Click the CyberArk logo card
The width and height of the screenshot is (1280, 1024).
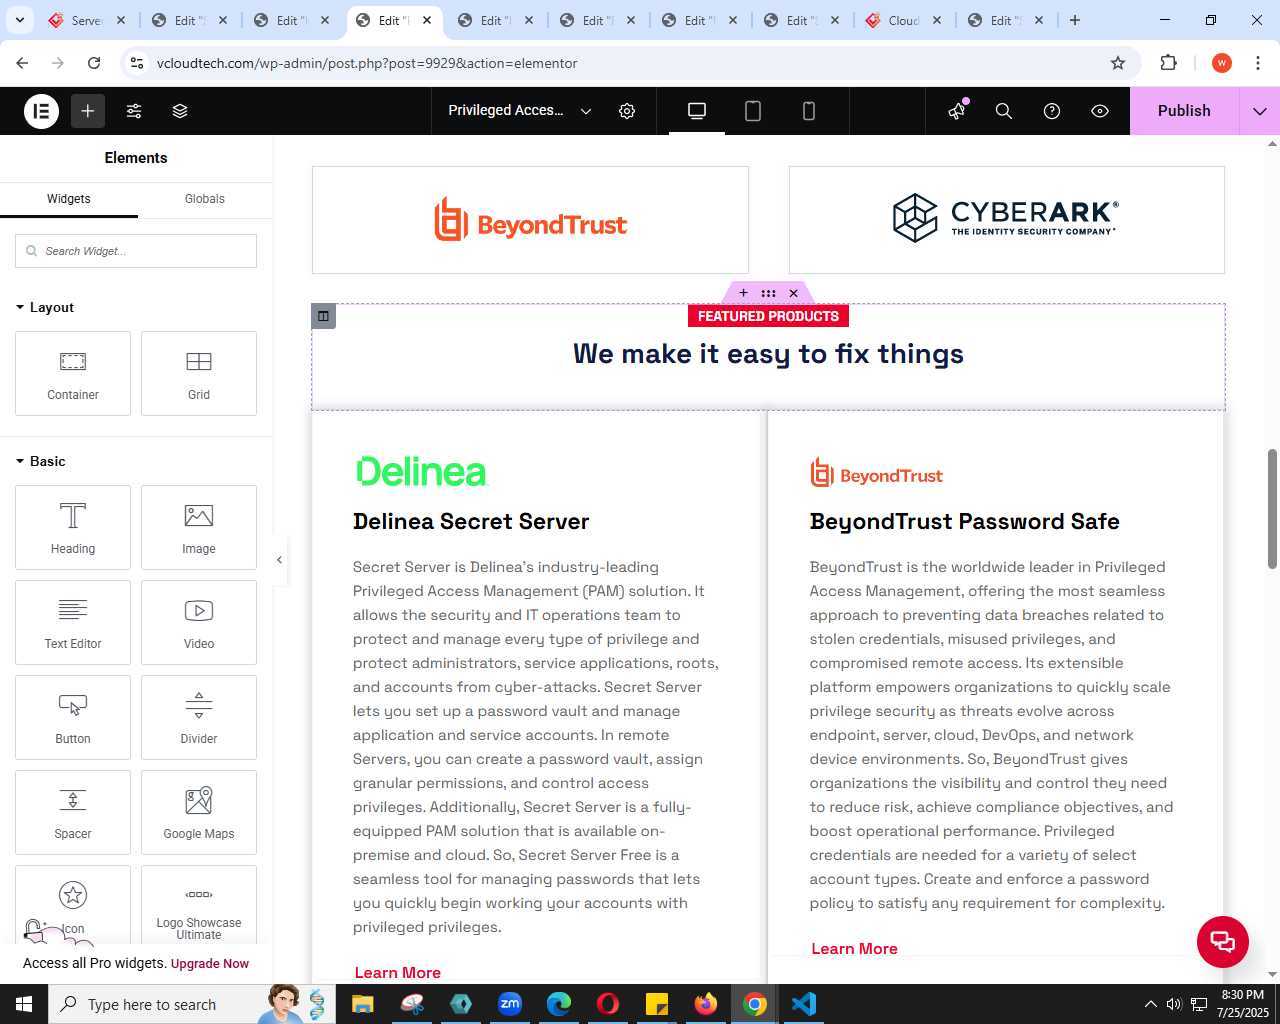coord(1007,220)
